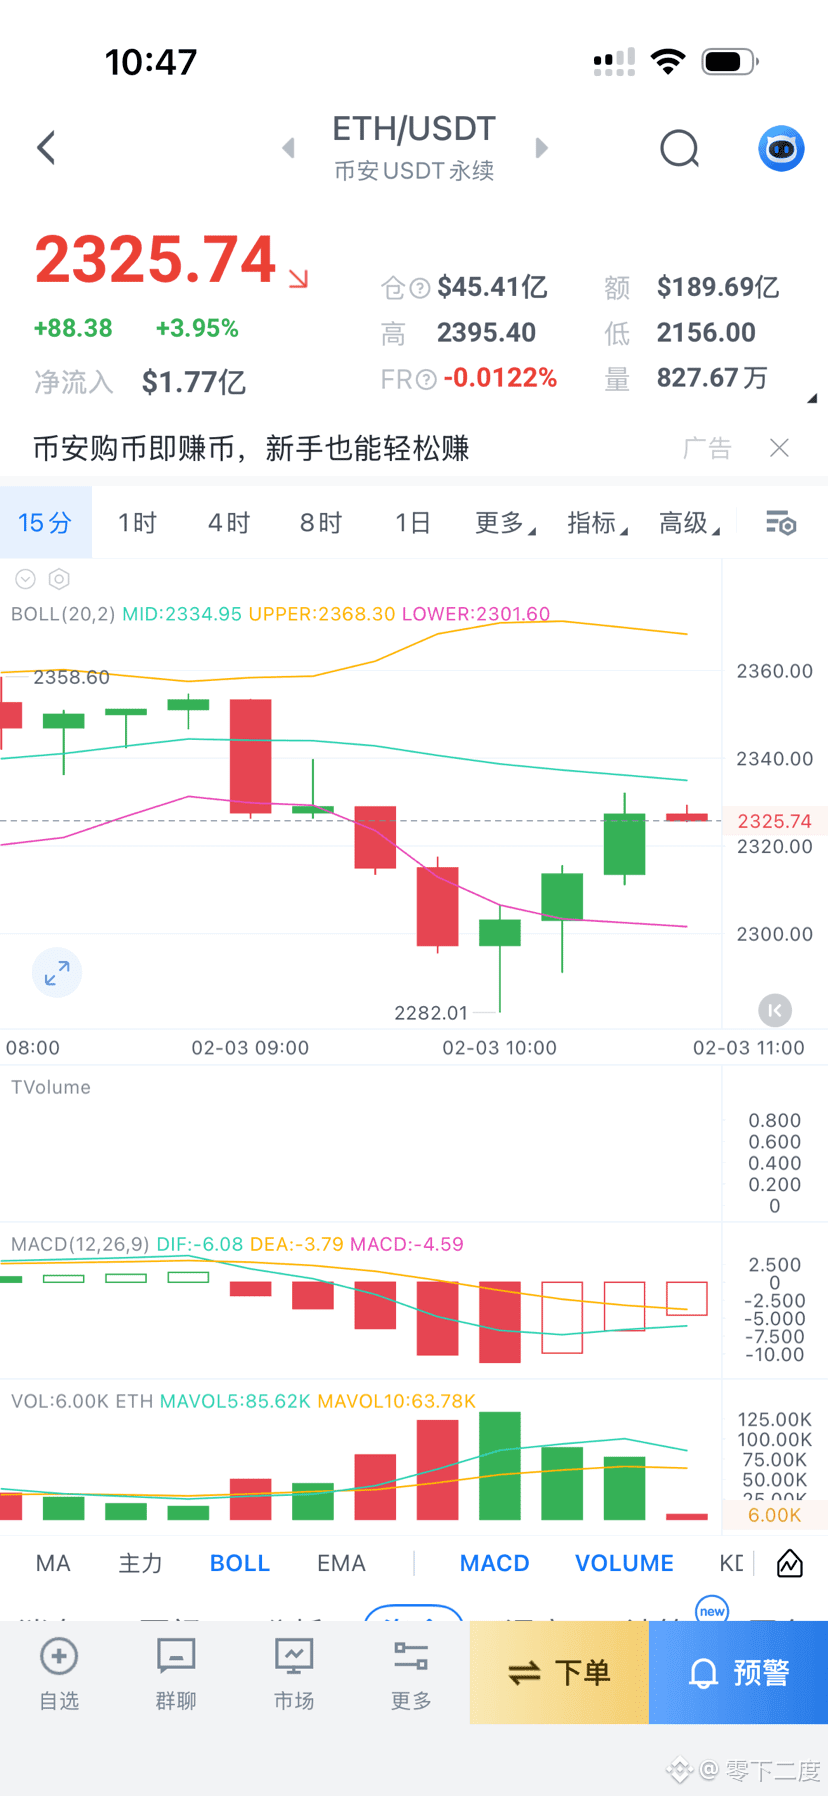The height and width of the screenshot is (1796, 828).
Task: Select the 4时 timeframe tab
Action: pos(229,523)
